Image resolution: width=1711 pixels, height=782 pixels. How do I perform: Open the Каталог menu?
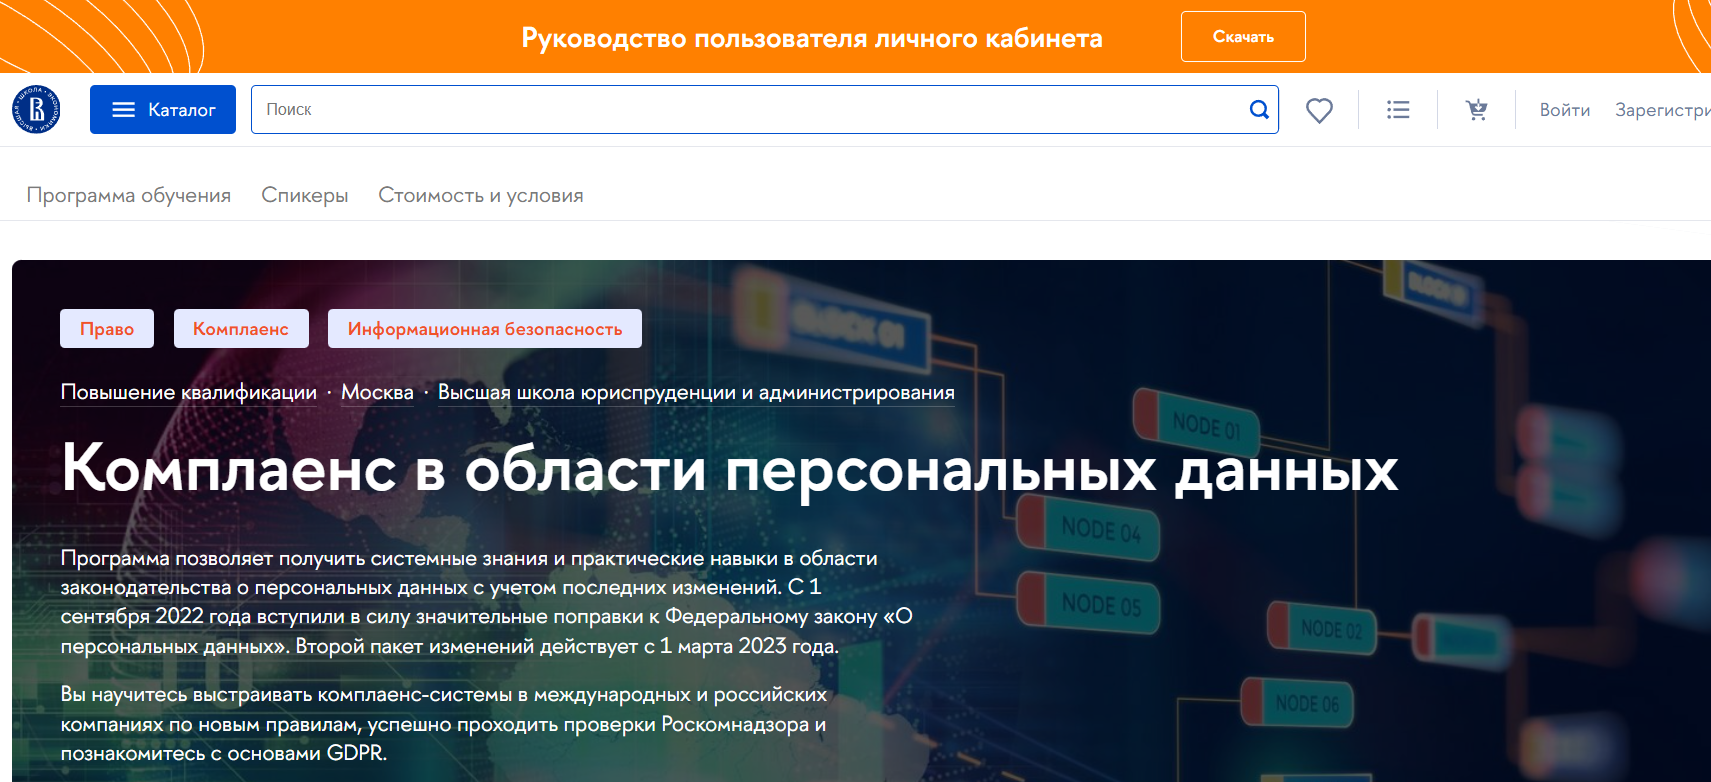[x=163, y=109]
